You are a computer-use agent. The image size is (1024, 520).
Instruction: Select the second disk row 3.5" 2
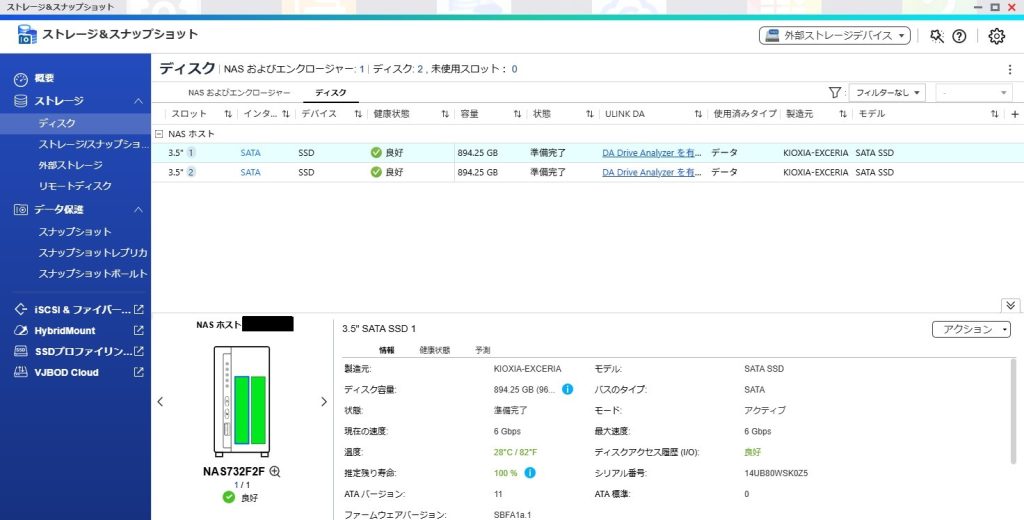pos(400,172)
